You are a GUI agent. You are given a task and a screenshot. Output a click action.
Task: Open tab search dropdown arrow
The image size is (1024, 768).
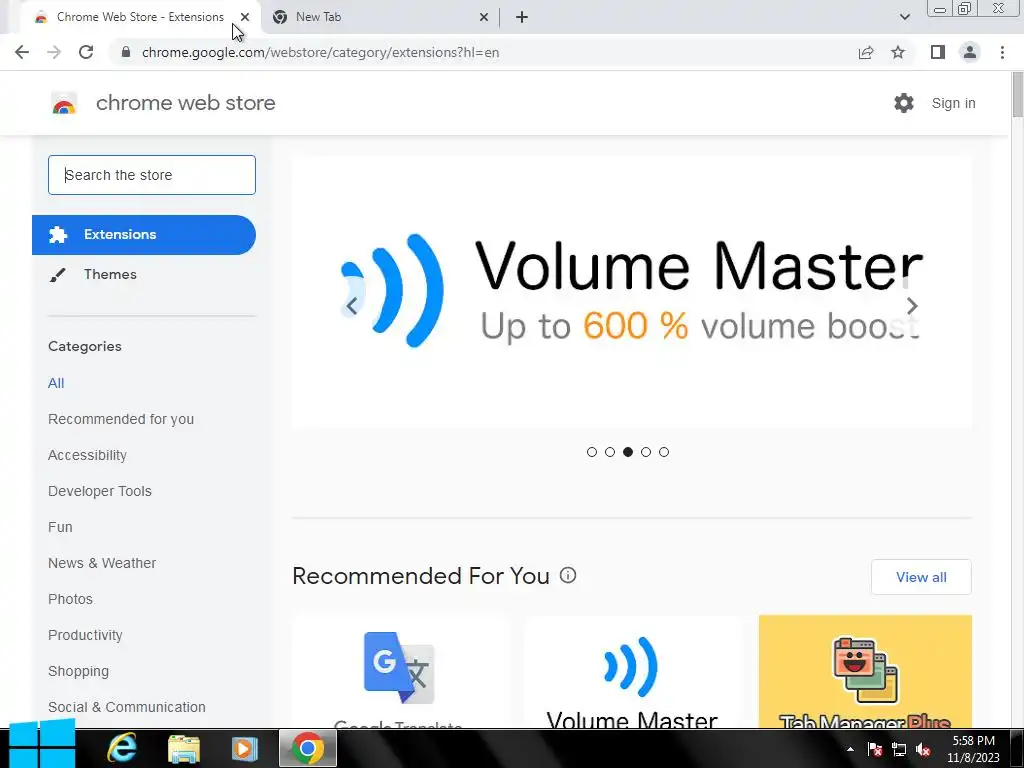[x=904, y=17]
